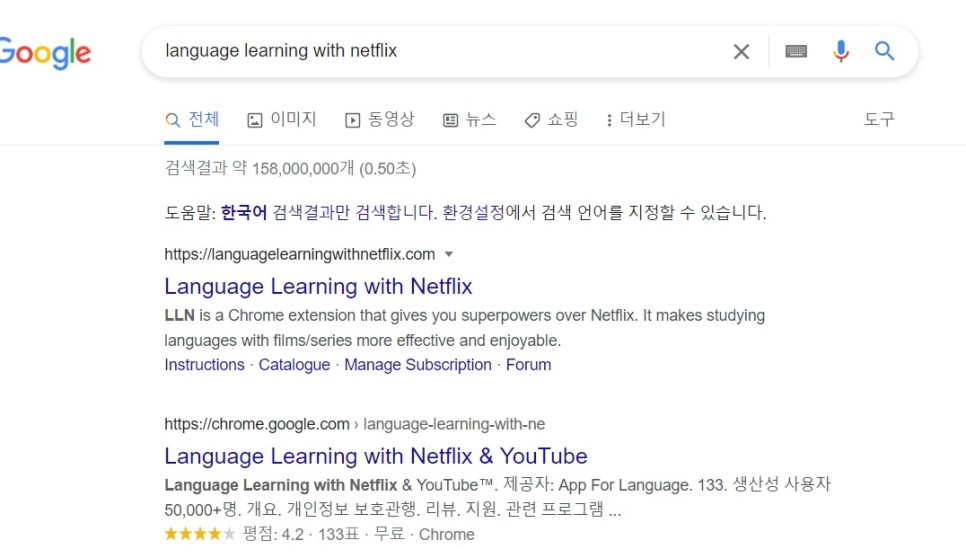Start voice search with the microphone icon

click(x=840, y=51)
